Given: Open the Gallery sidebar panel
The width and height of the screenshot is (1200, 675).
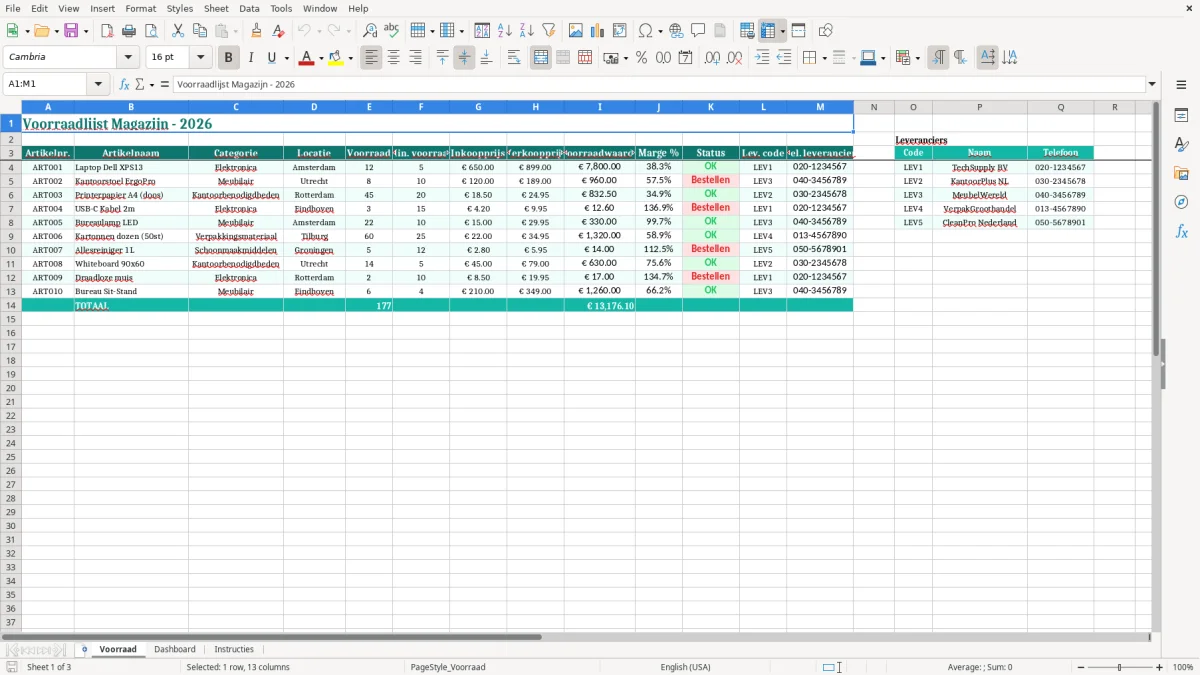Looking at the screenshot, I should point(1181,173).
